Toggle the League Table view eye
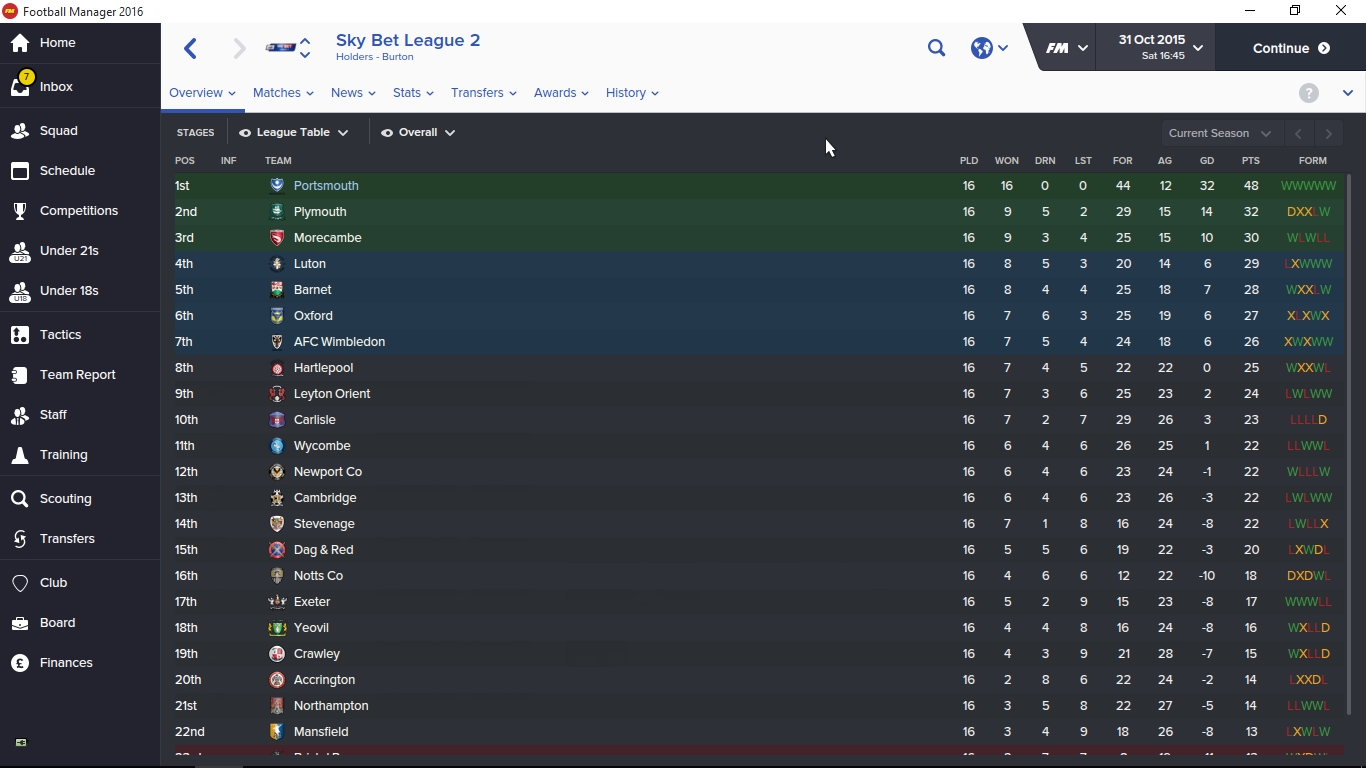This screenshot has width=1366, height=768. coord(245,133)
